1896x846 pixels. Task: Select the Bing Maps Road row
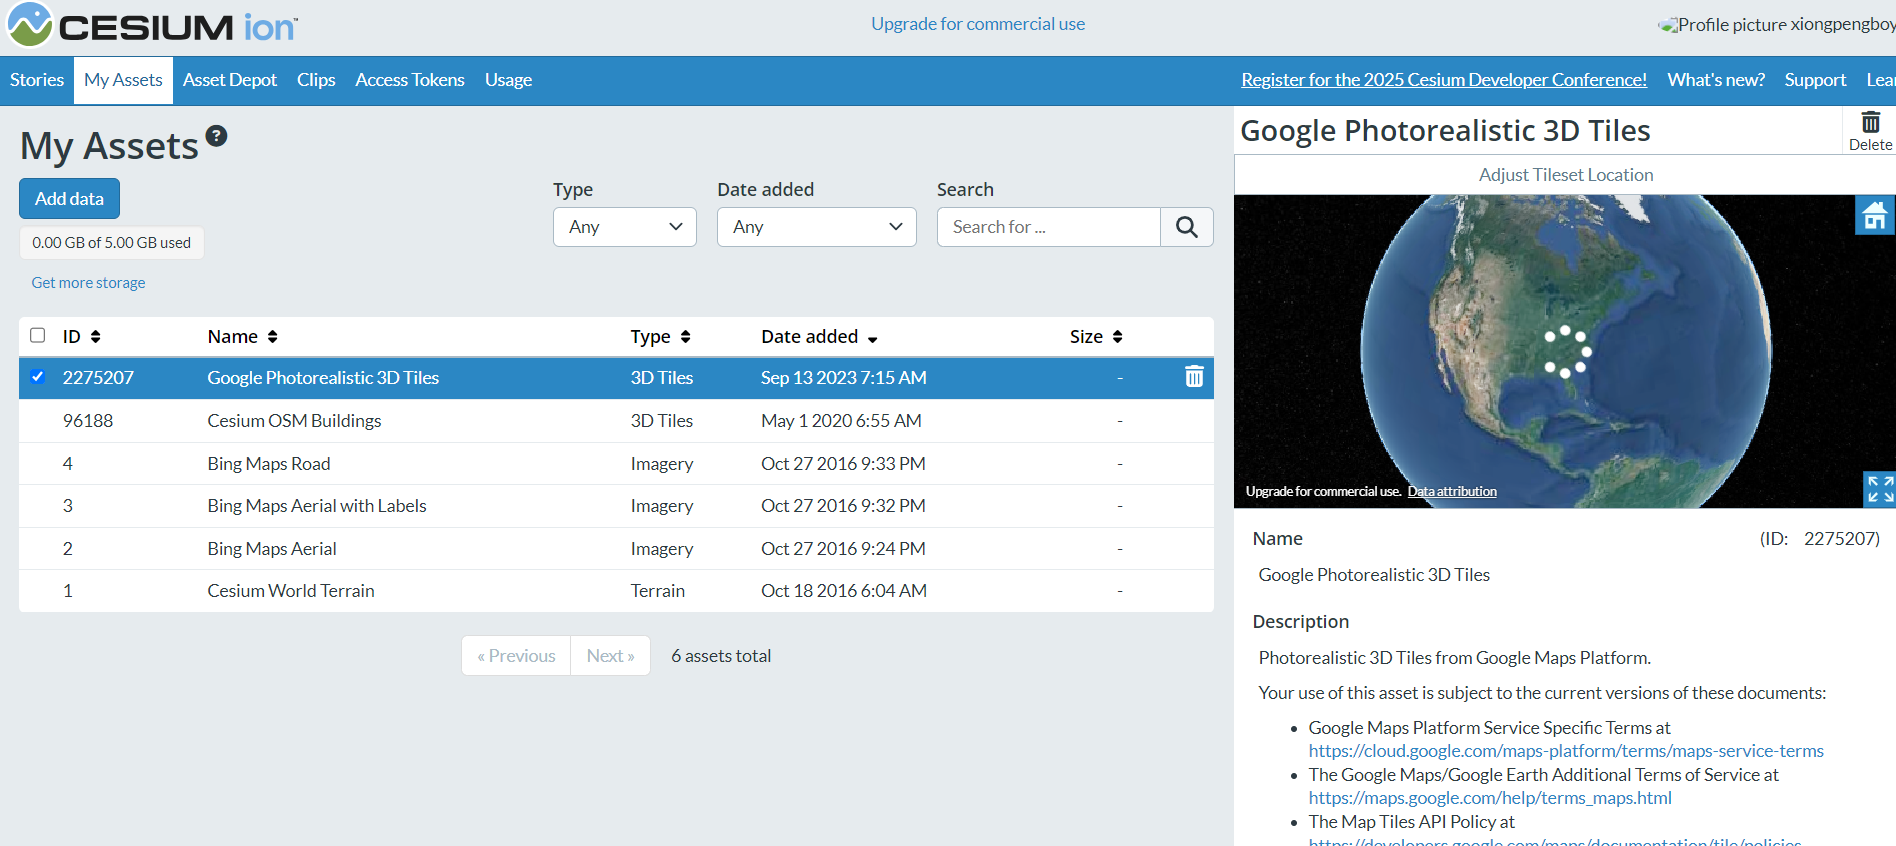(616, 464)
